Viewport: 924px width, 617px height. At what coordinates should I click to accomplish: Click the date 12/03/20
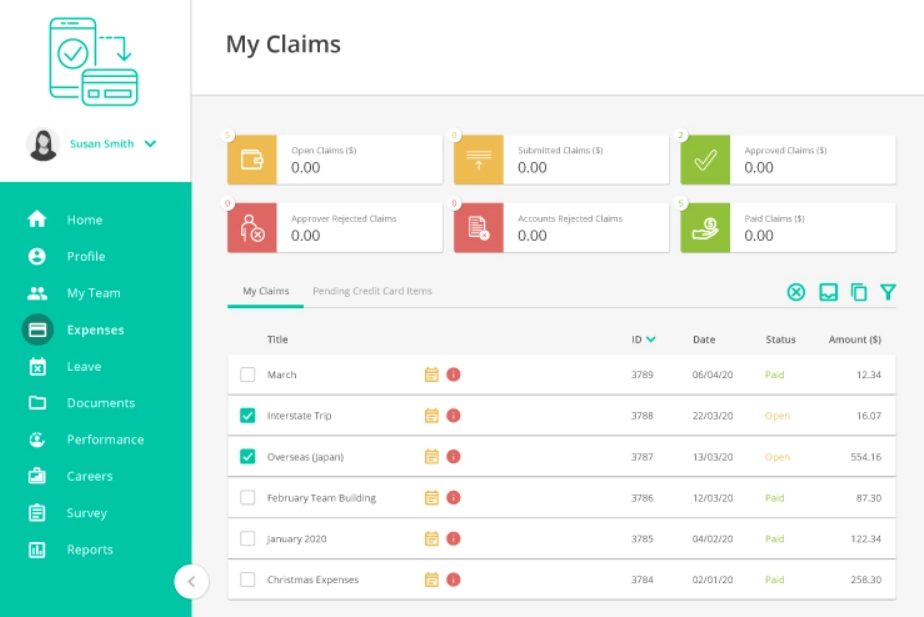[712, 498]
